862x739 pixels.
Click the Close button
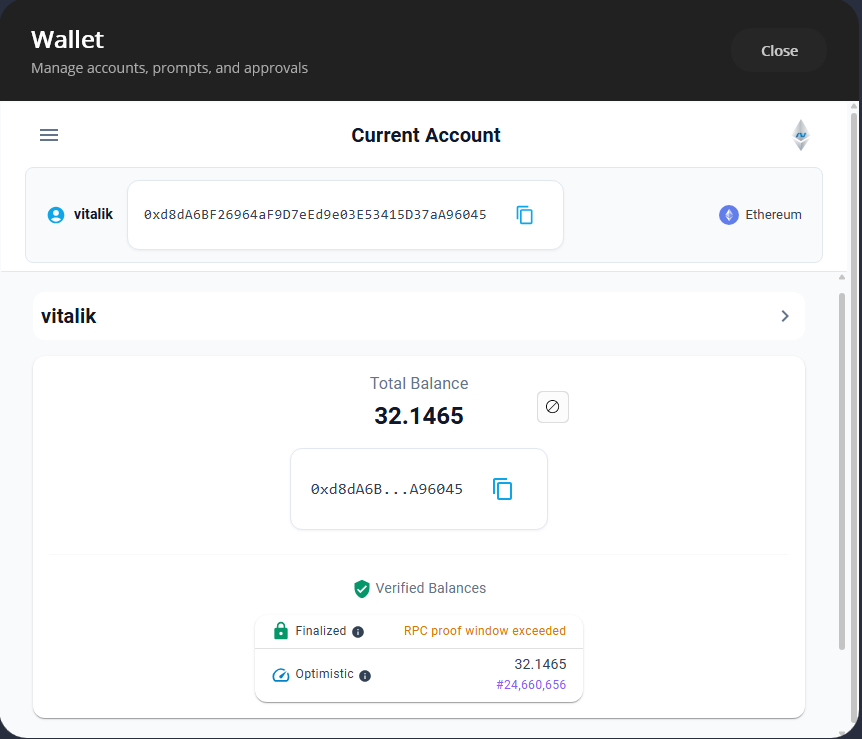pyautogui.click(x=778, y=50)
